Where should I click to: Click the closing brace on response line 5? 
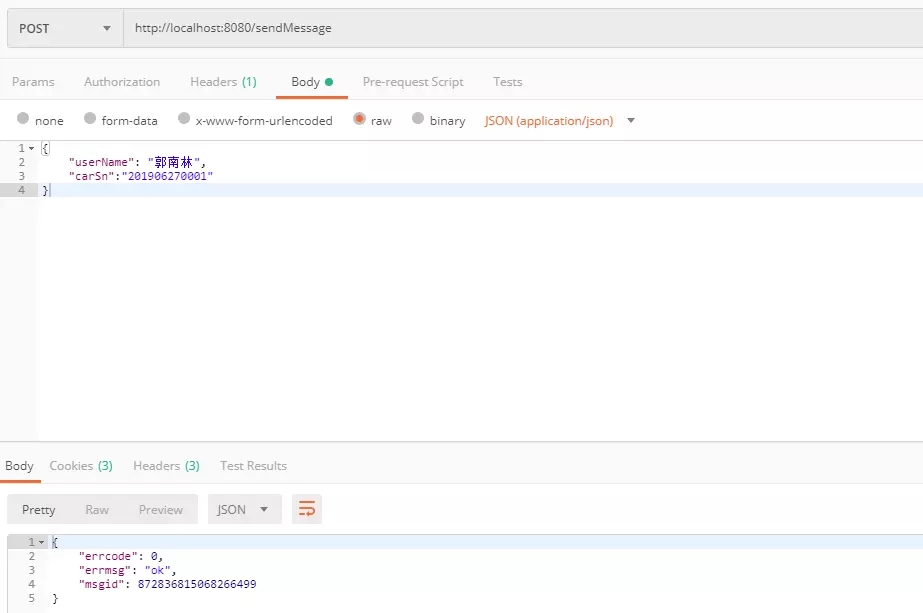55,598
